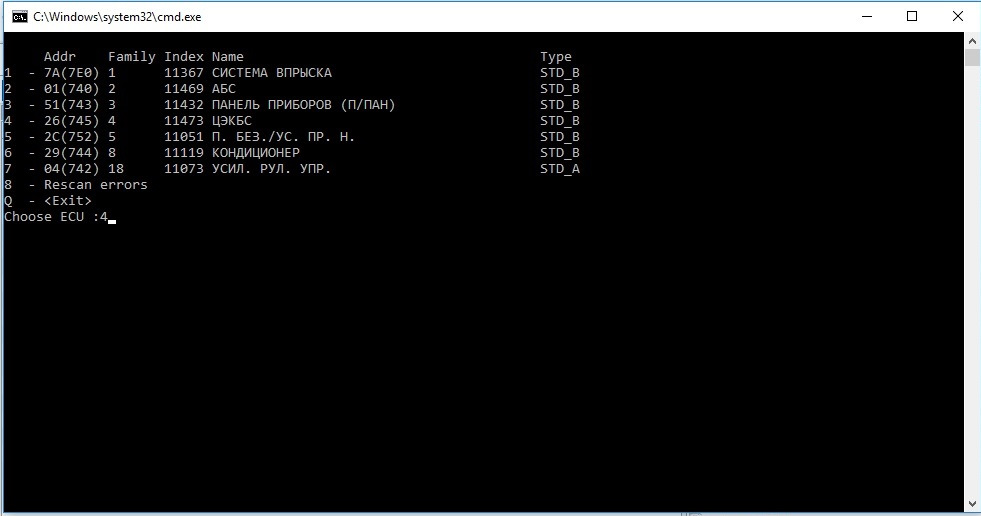Click the <Exit> option text

(68, 201)
